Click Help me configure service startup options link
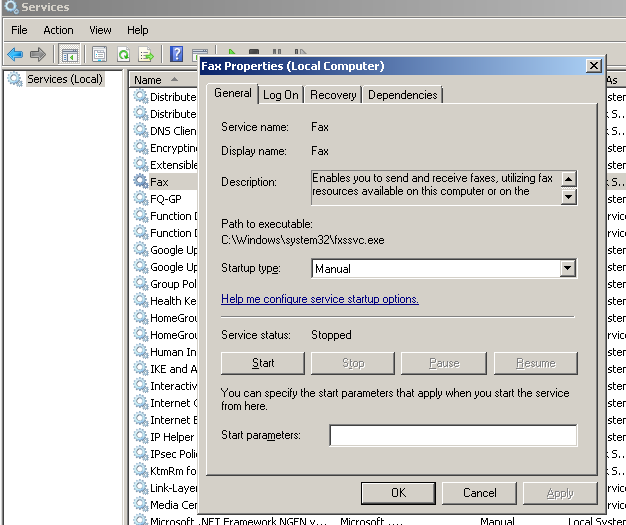 320,299
